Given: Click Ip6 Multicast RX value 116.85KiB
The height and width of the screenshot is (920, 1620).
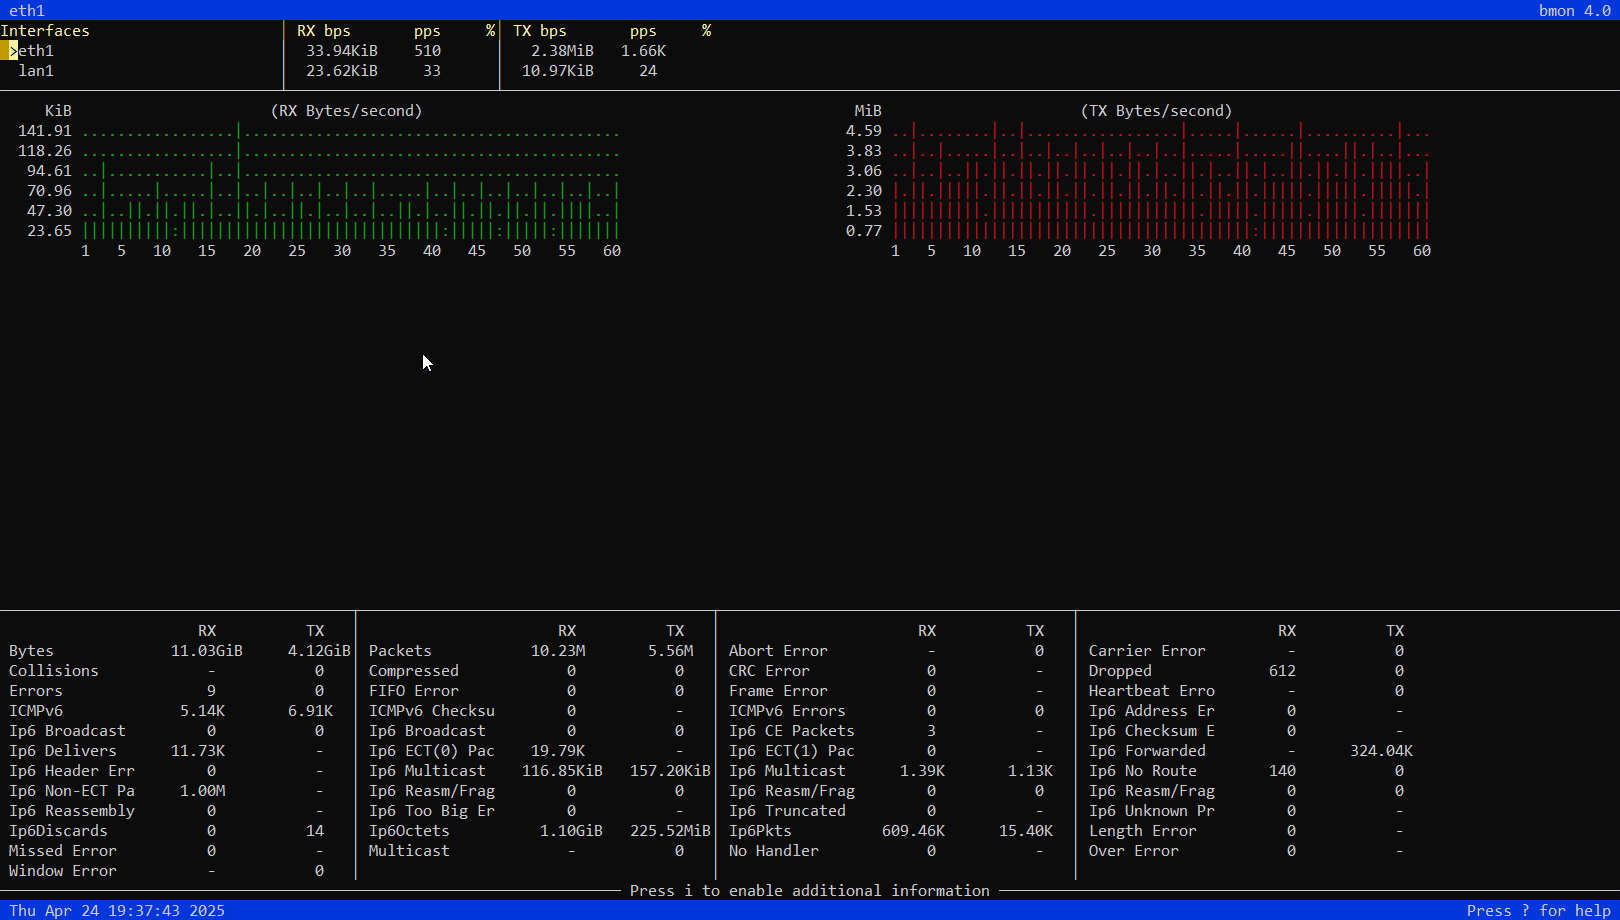Looking at the screenshot, I should 562,771.
